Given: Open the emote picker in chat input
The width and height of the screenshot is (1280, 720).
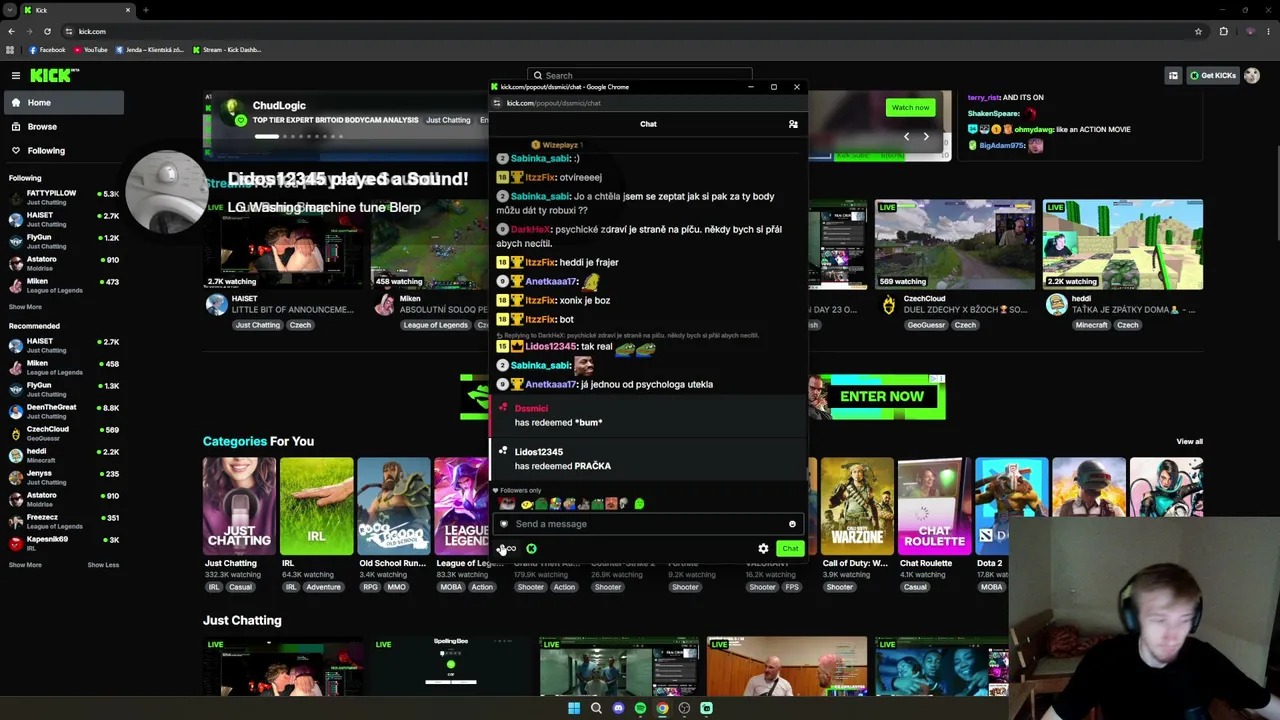Looking at the screenshot, I should 792,524.
